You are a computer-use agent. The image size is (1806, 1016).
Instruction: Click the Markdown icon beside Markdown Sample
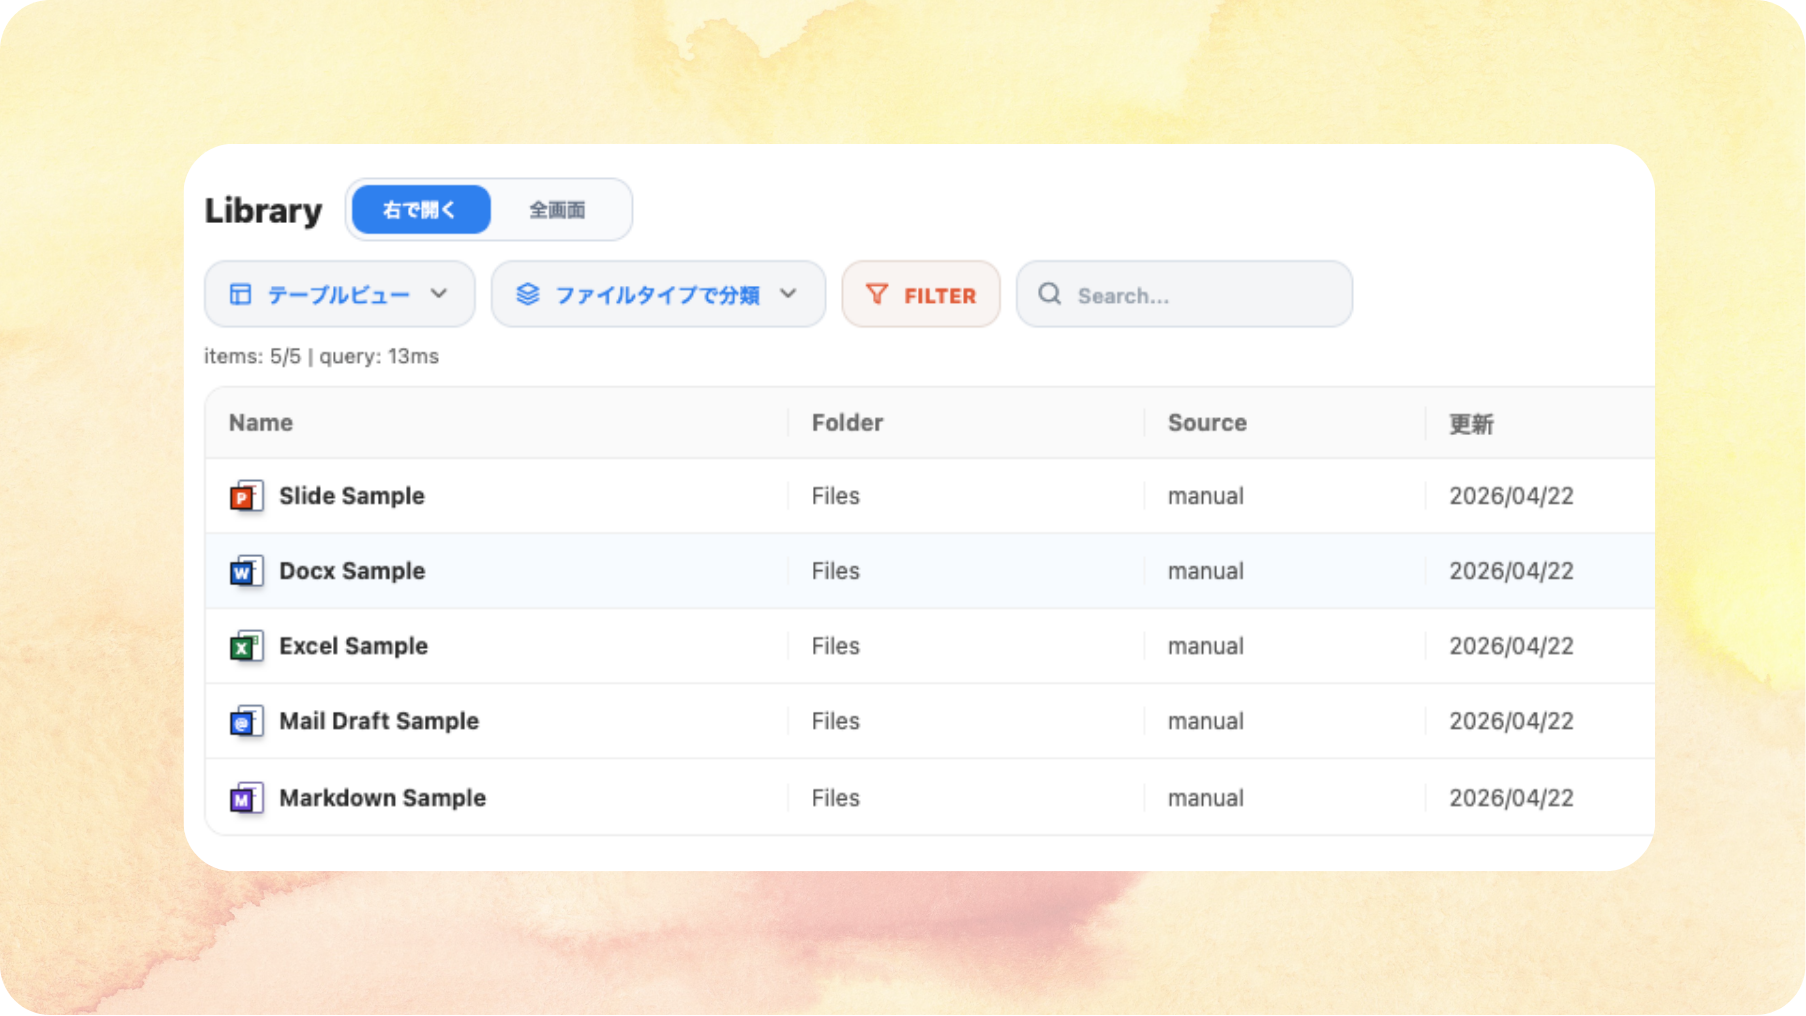[246, 798]
